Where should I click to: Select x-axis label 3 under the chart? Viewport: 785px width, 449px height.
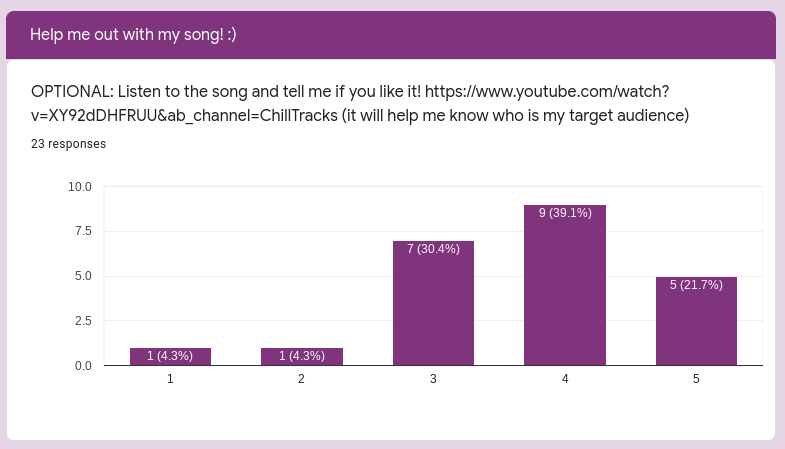coord(433,379)
